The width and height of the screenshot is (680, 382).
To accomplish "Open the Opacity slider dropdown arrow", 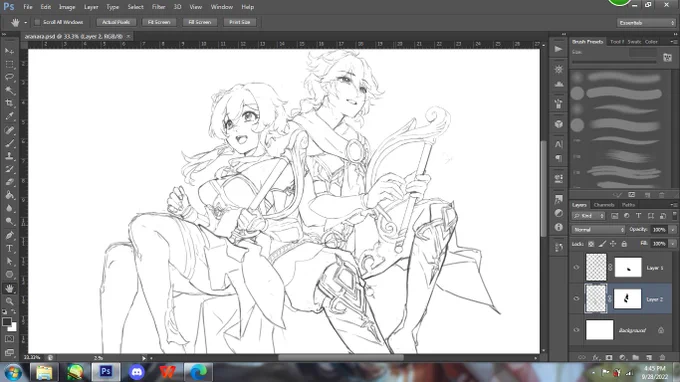I will (673, 229).
